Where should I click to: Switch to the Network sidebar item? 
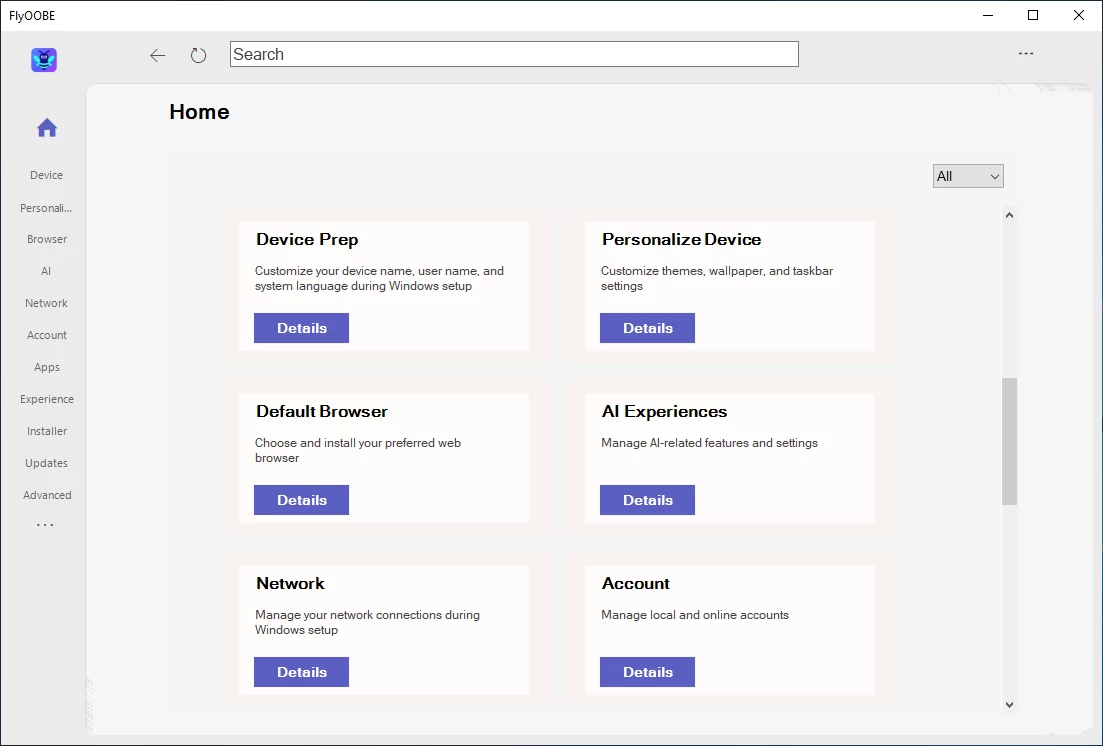click(x=47, y=303)
